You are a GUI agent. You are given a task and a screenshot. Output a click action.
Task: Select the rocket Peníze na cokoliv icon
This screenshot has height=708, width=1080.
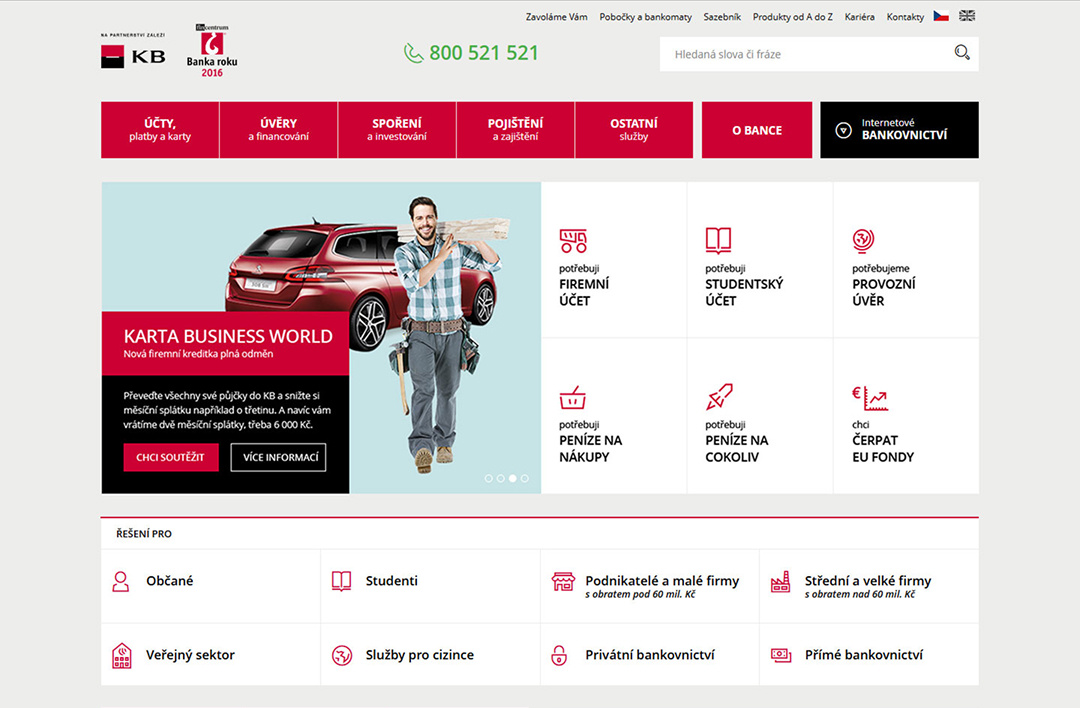coord(719,397)
